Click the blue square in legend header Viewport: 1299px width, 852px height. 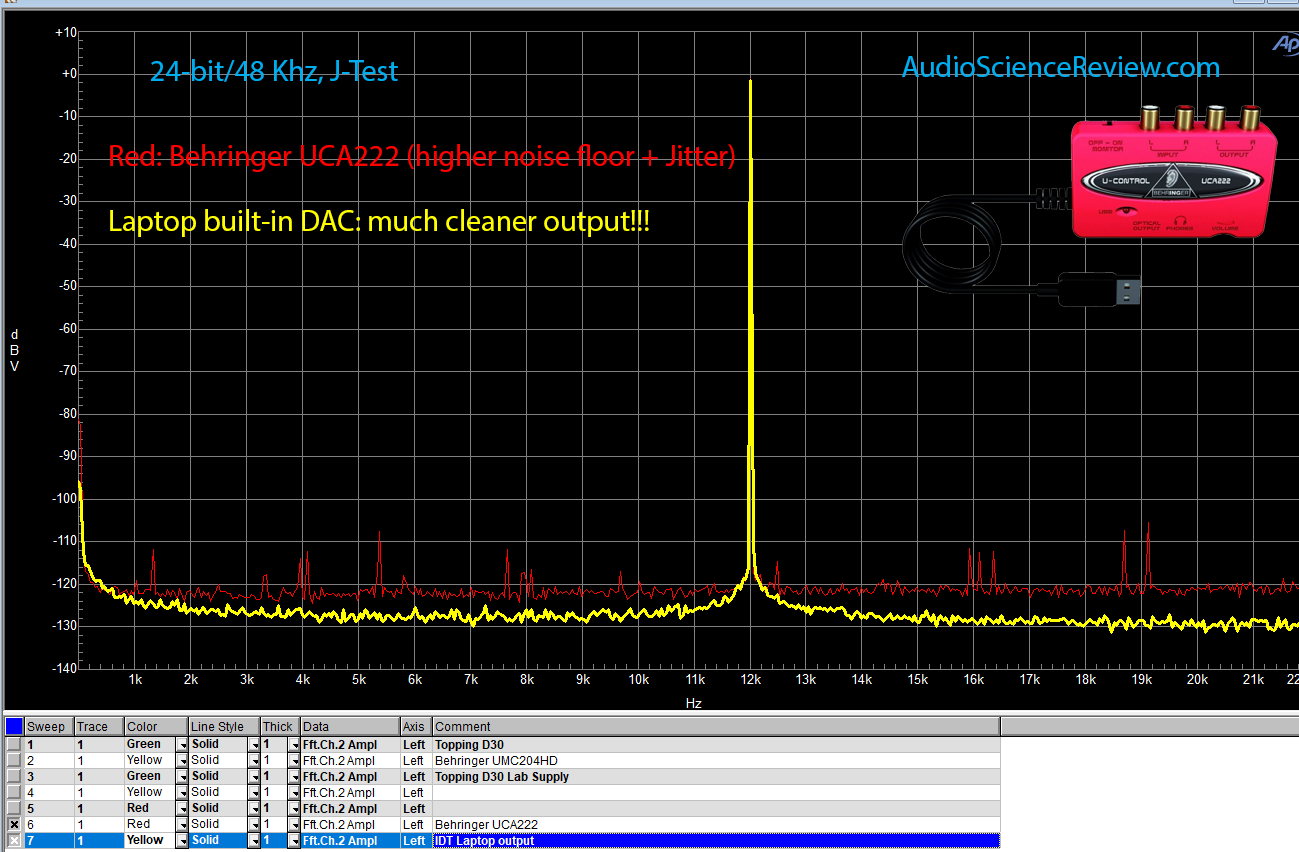pyautogui.click(x=13, y=727)
